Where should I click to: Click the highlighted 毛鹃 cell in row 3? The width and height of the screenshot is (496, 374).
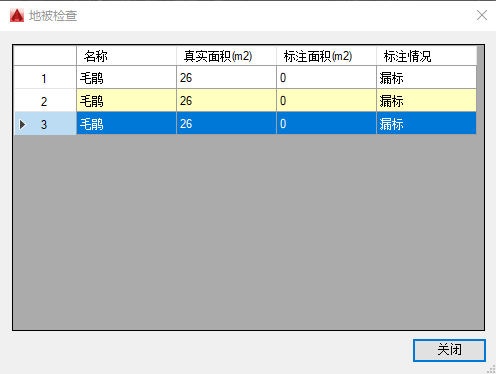tap(126, 123)
